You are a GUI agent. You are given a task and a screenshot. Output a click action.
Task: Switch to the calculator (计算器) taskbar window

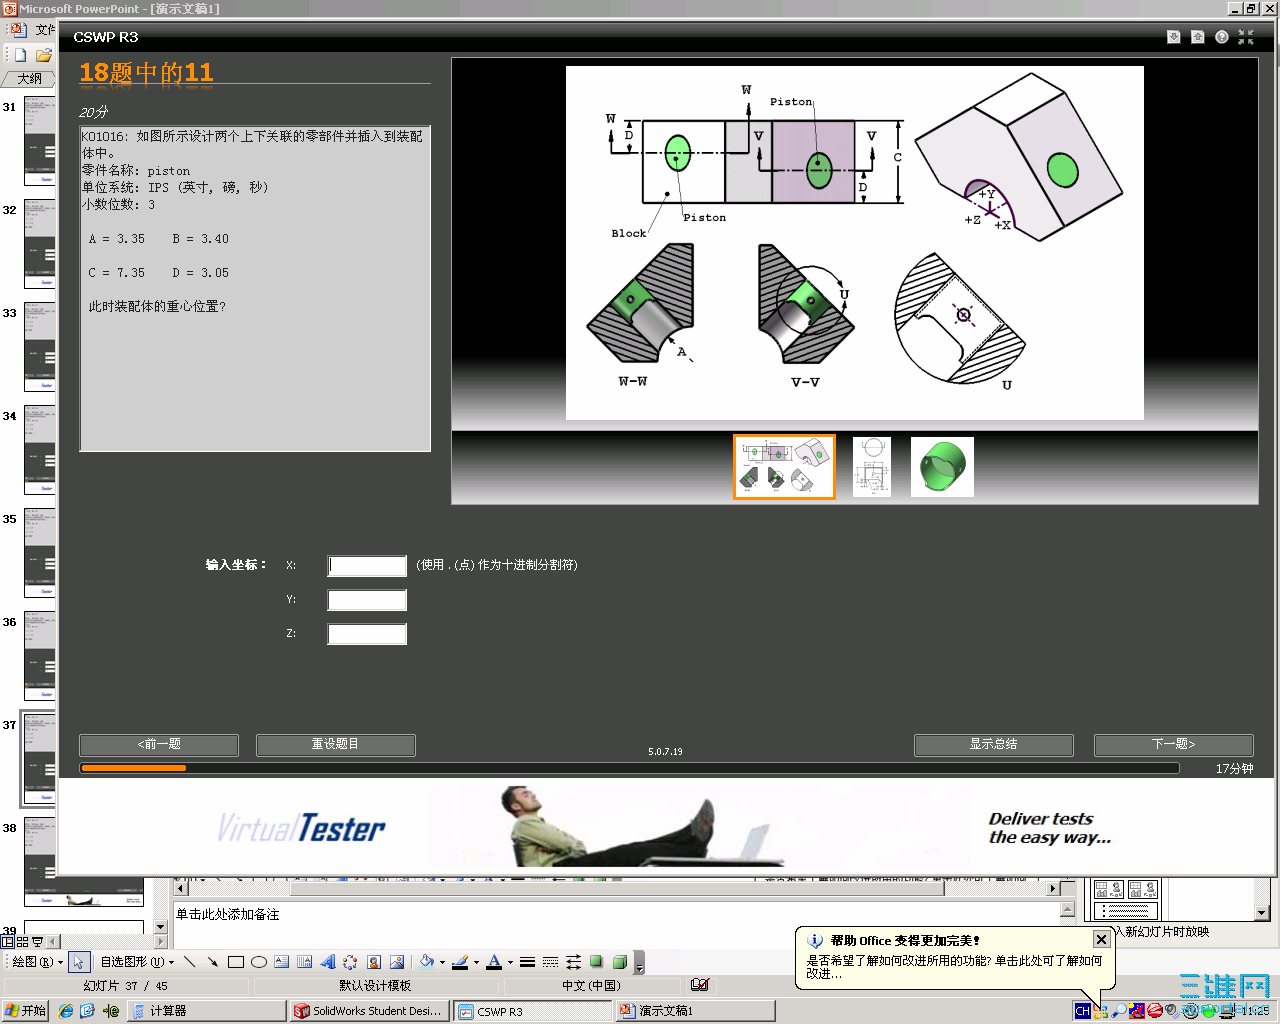click(207, 1011)
